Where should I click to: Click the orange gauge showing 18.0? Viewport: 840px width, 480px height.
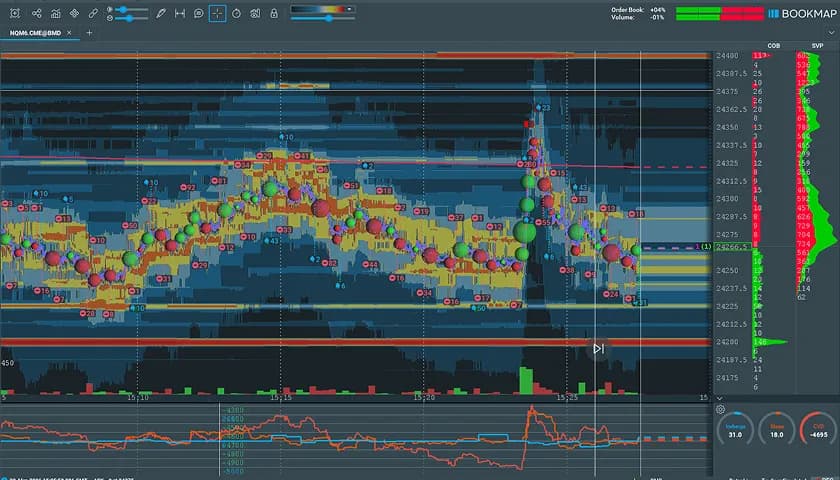777,430
